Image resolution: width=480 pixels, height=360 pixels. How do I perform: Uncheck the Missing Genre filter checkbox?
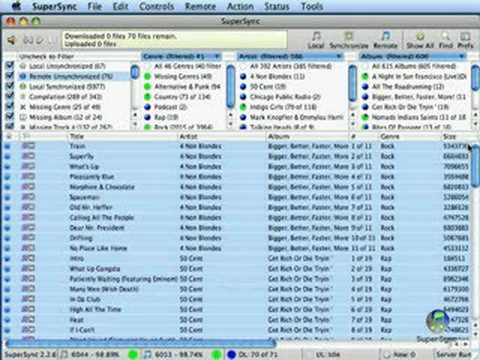click(x=10, y=106)
